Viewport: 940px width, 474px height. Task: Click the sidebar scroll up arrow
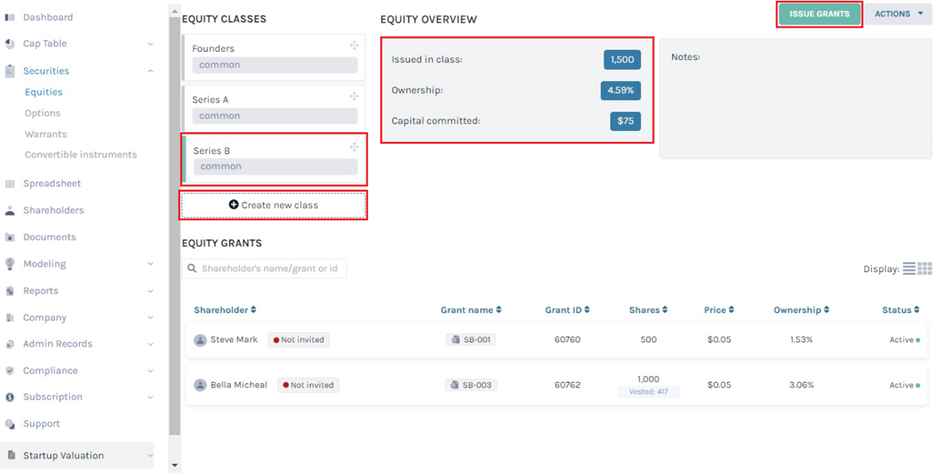(x=174, y=11)
